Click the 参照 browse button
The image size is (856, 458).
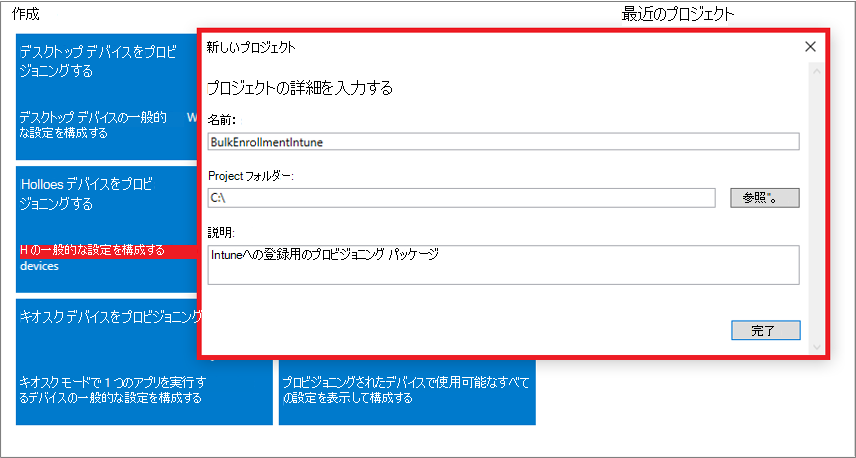pyautogui.click(x=765, y=198)
